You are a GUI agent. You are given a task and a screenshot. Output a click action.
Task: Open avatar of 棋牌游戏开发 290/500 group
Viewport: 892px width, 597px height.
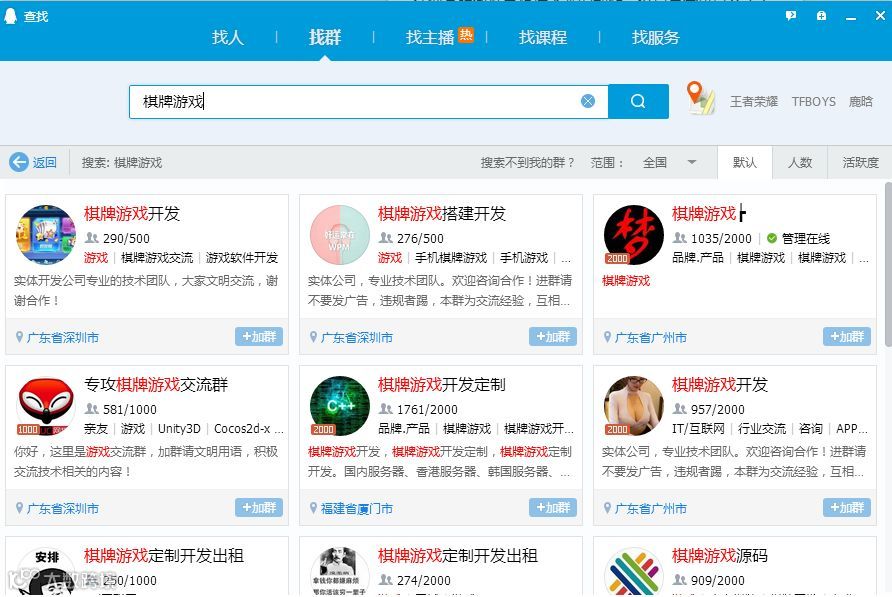click(x=46, y=235)
